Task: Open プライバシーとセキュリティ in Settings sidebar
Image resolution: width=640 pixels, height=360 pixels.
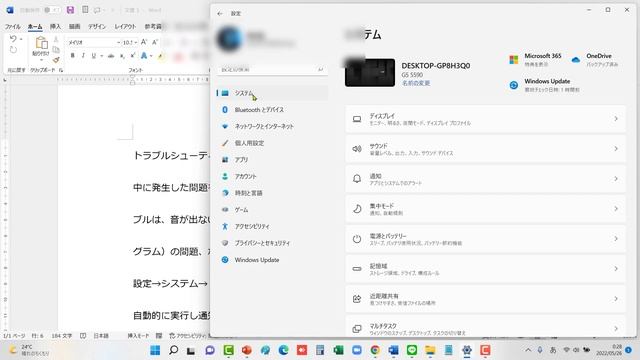Action: [272, 243]
